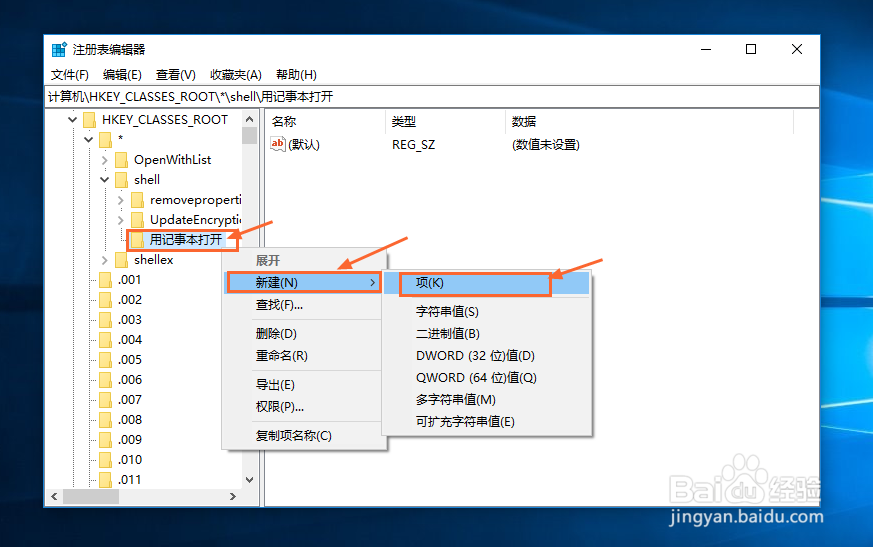This screenshot has height=547, width=873.
Task: Minimize the Registry Editor window
Action: (x=706, y=50)
